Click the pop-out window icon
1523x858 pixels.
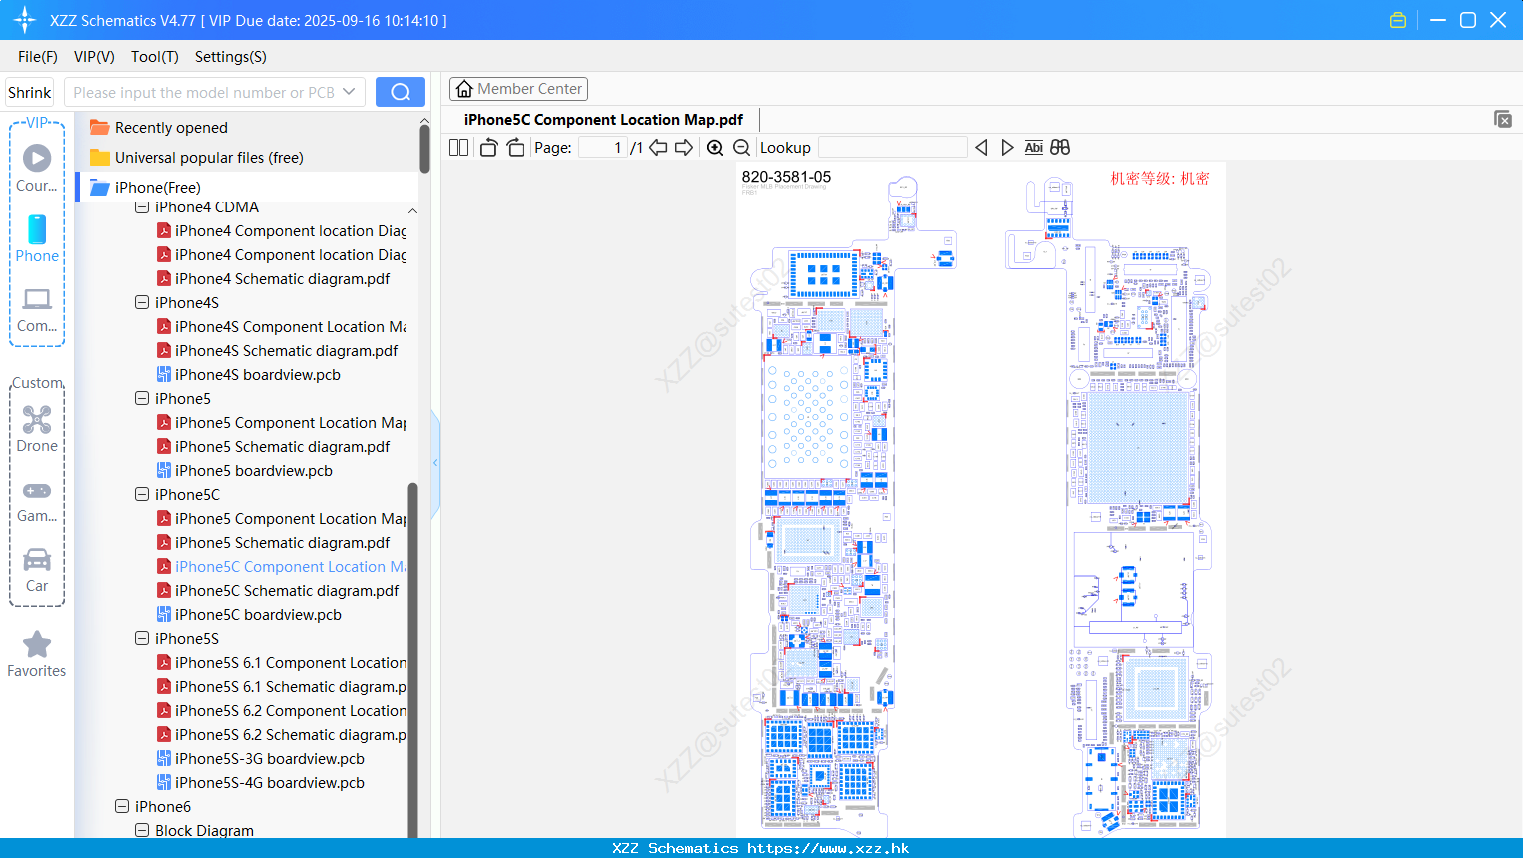pyautogui.click(x=1503, y=119)
